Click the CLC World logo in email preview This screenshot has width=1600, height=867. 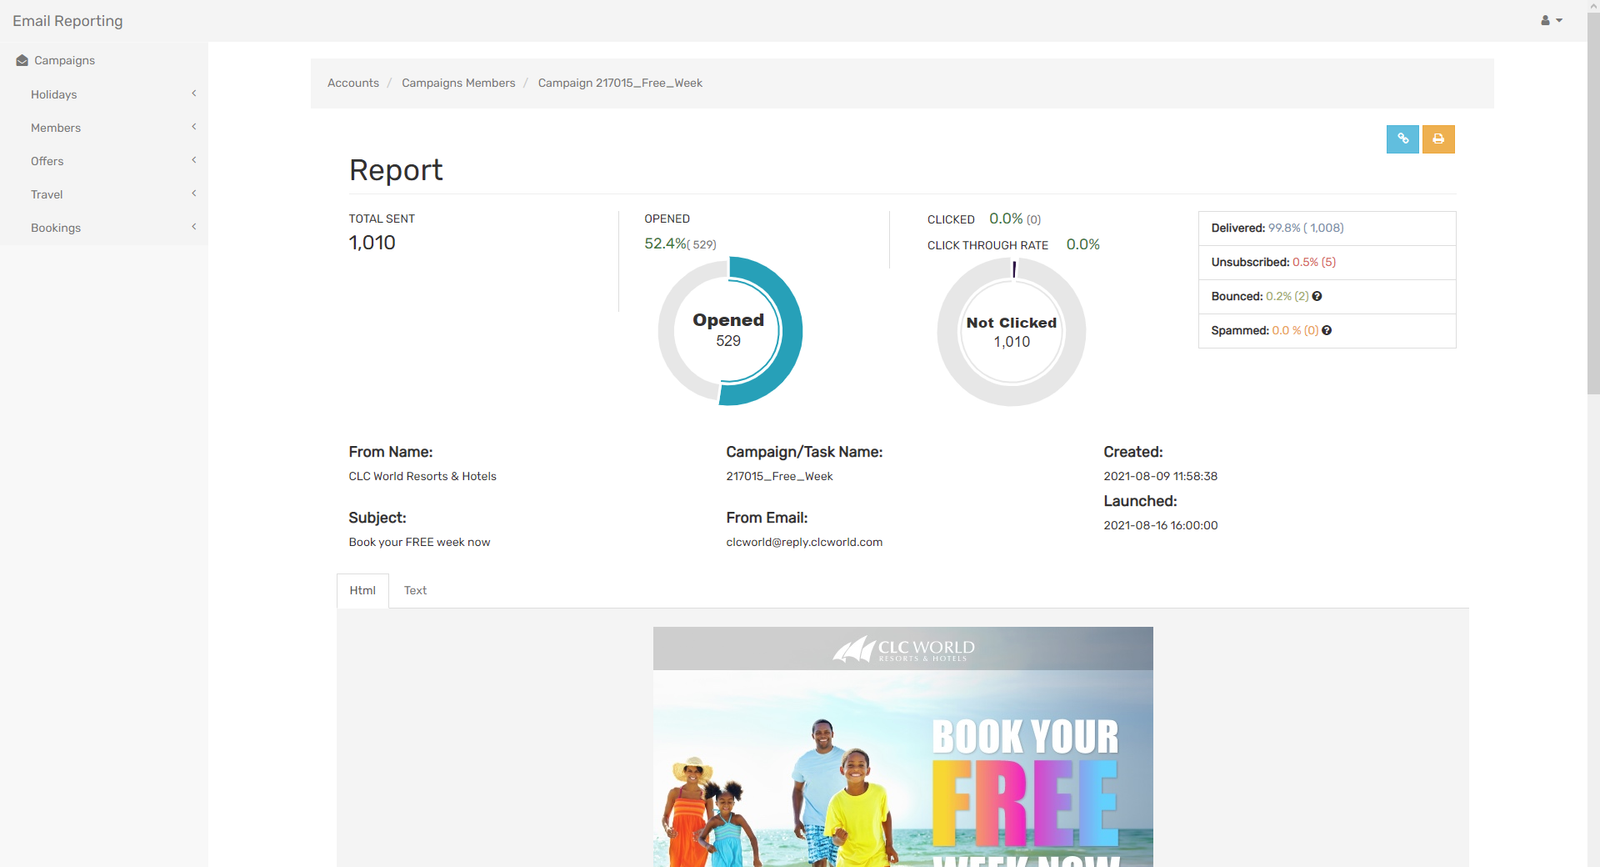903,650
